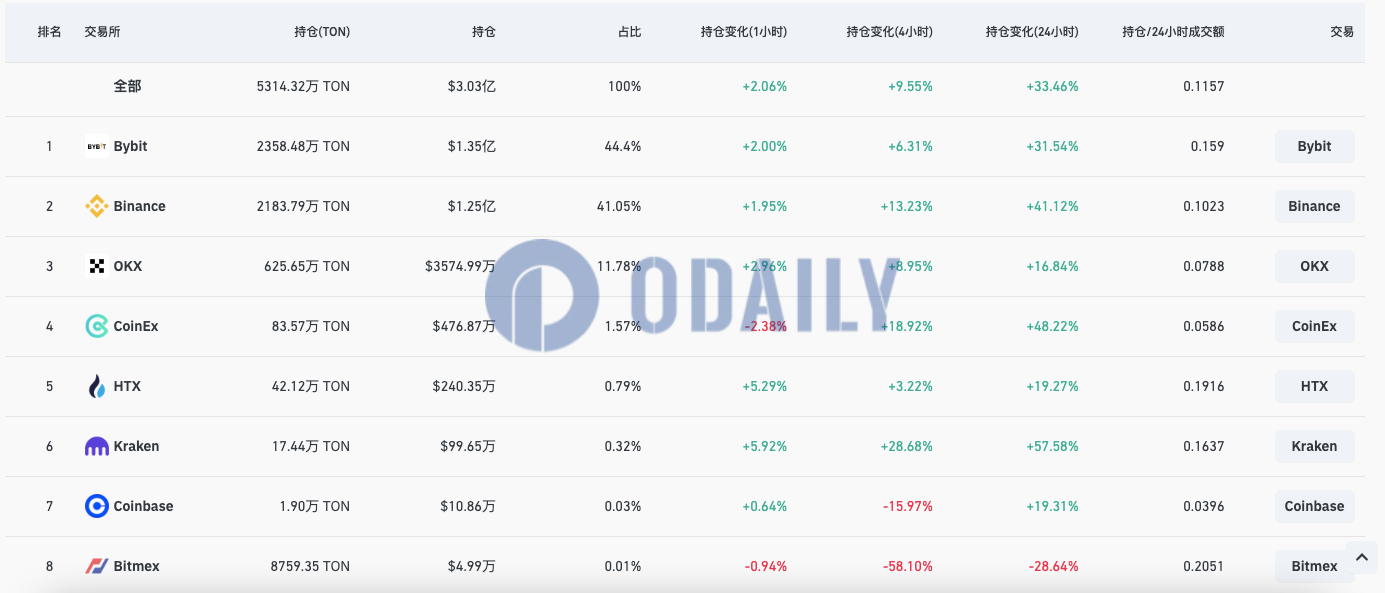Click the 交易 column header
Viewport: 1385px width, 593px height.
[x=1342, y=32]
